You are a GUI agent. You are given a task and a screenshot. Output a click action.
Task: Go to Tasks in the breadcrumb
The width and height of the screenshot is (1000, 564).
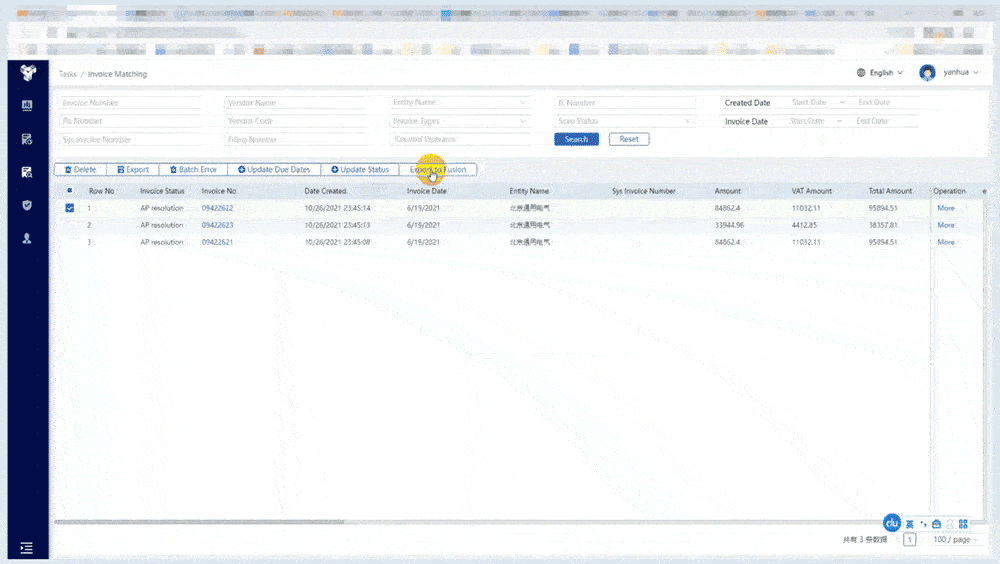68,74
